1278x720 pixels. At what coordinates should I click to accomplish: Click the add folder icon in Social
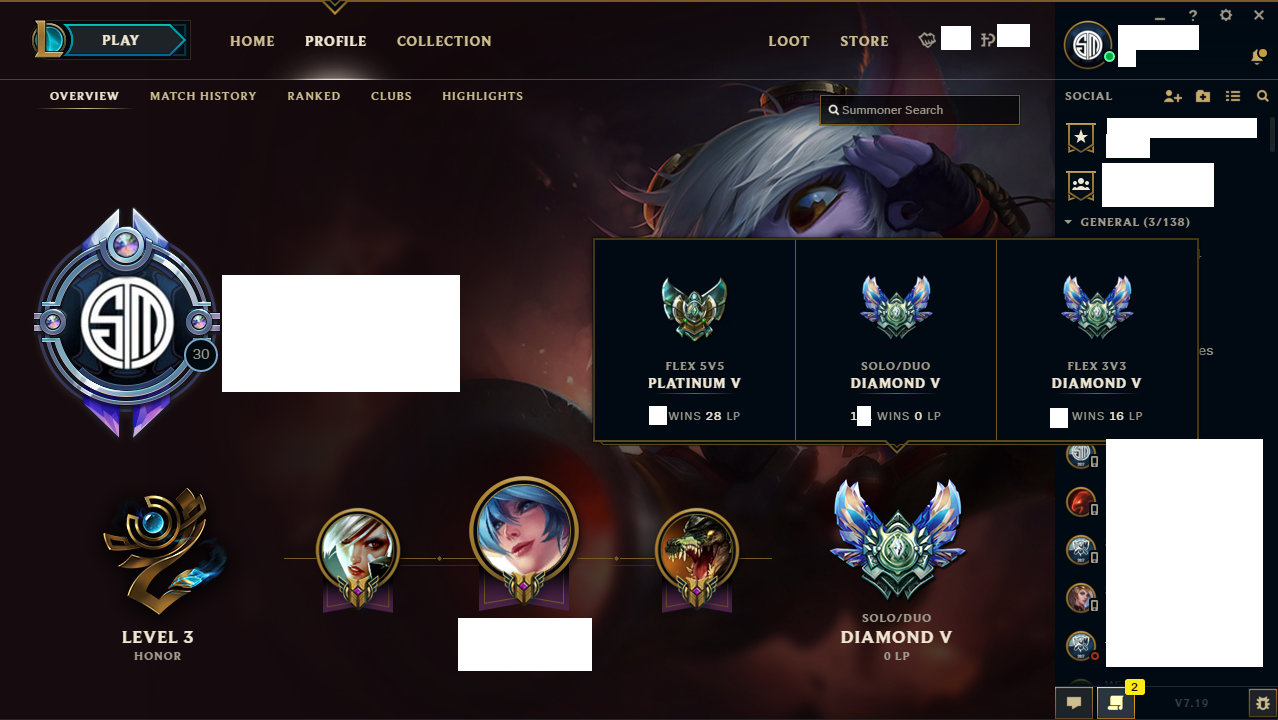(1203, 96)
